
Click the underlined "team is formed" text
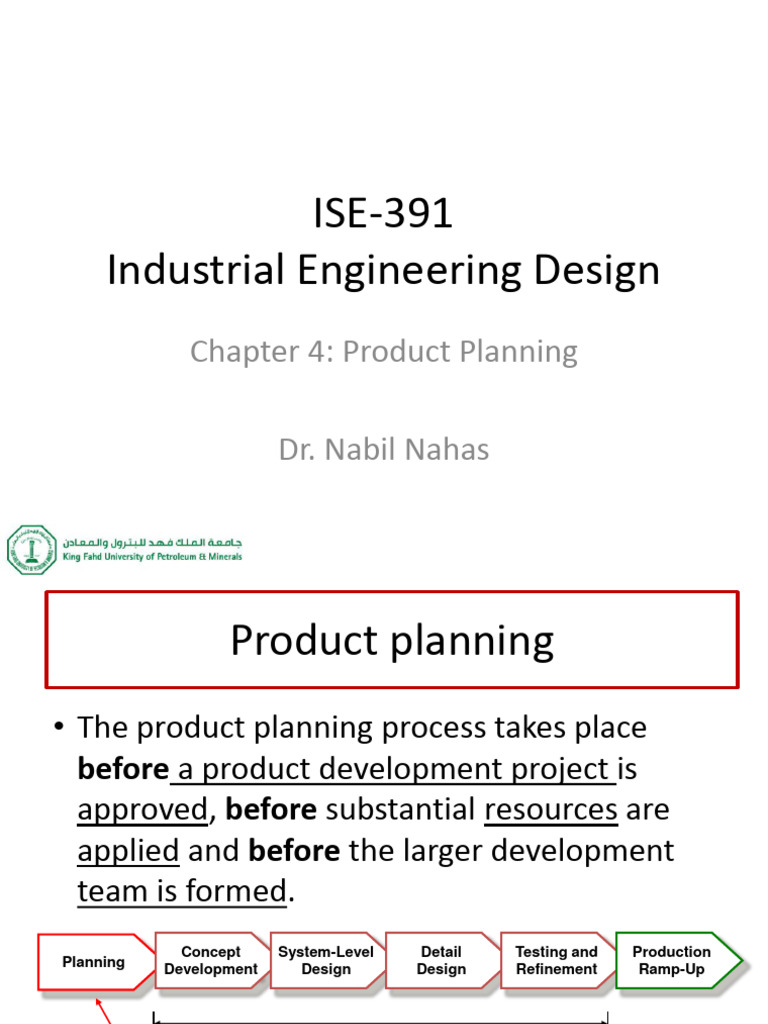point(182,891)
